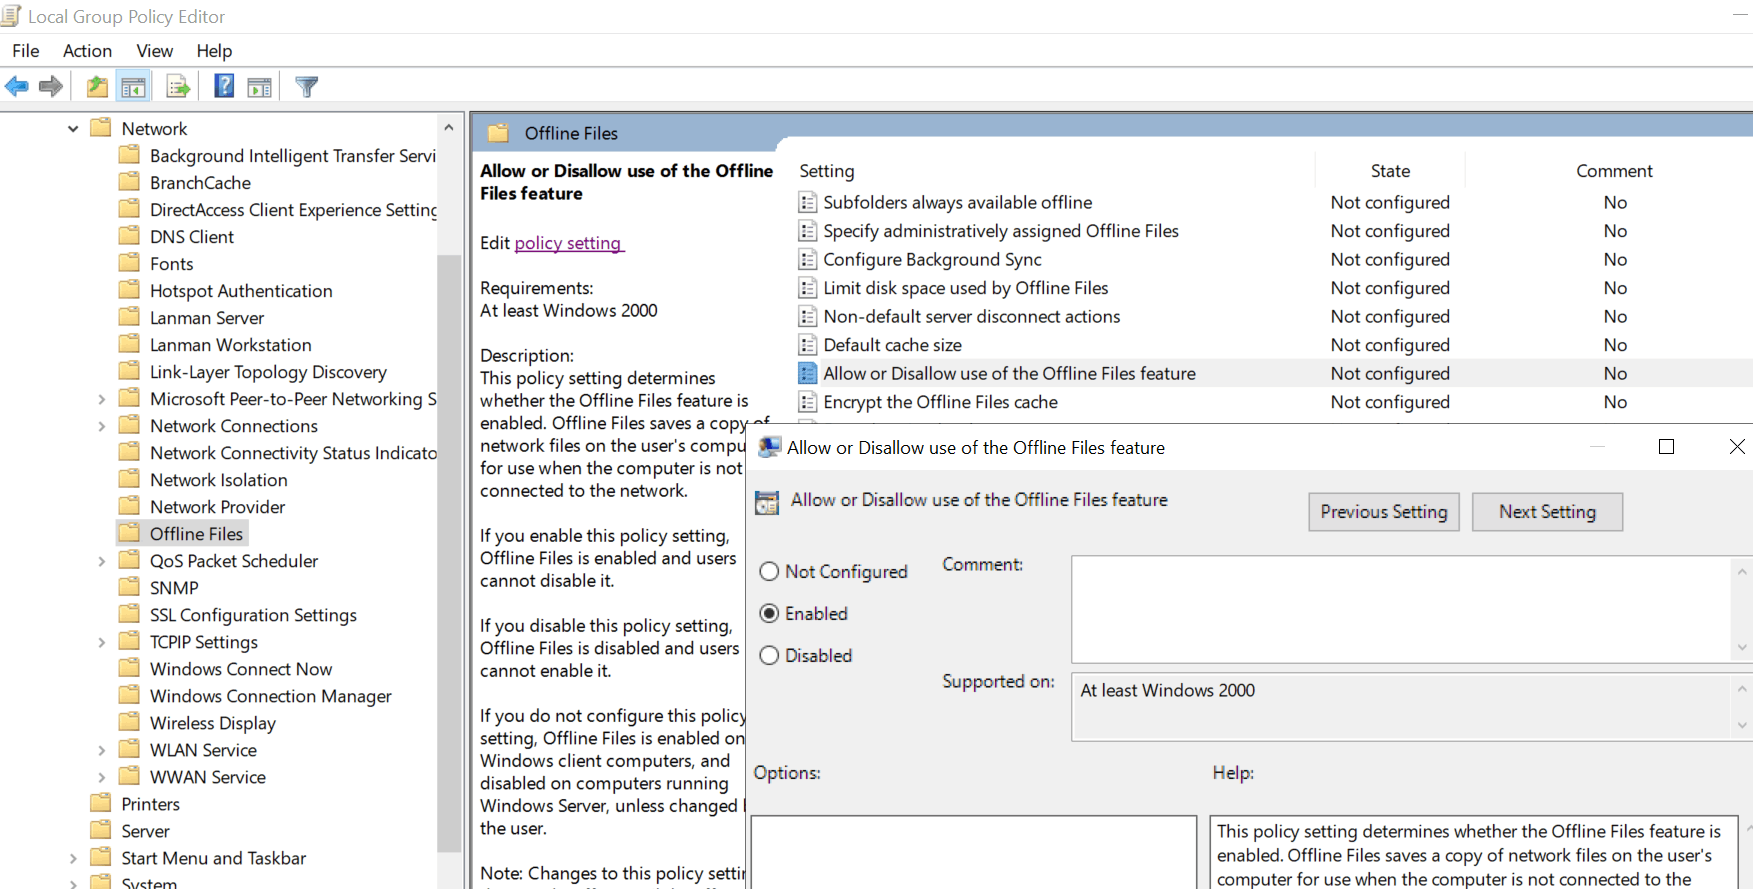Open the Help toolbar icon
Image resolution: width=1753 pixels, height=889 pixels.
225,87
